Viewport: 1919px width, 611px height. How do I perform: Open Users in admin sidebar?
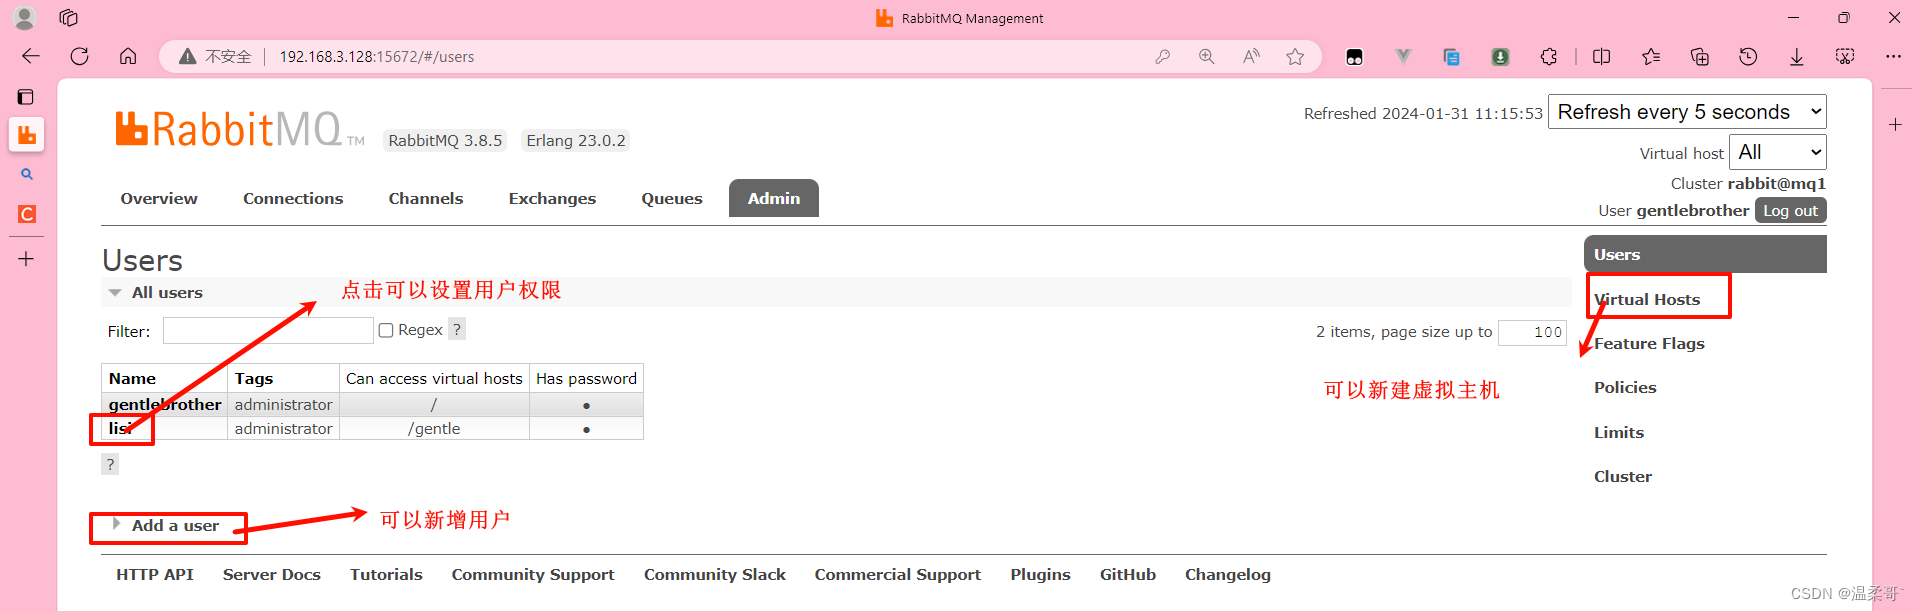tap(1705, 255)
